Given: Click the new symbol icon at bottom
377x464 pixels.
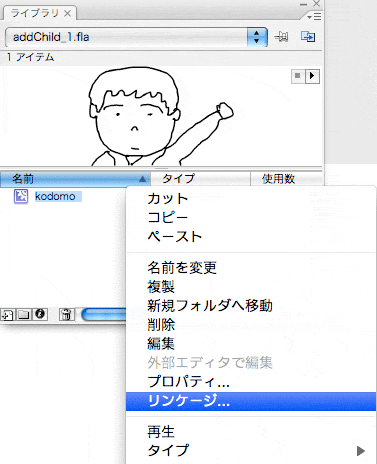Looking at the screenshot, I should 7,314.
